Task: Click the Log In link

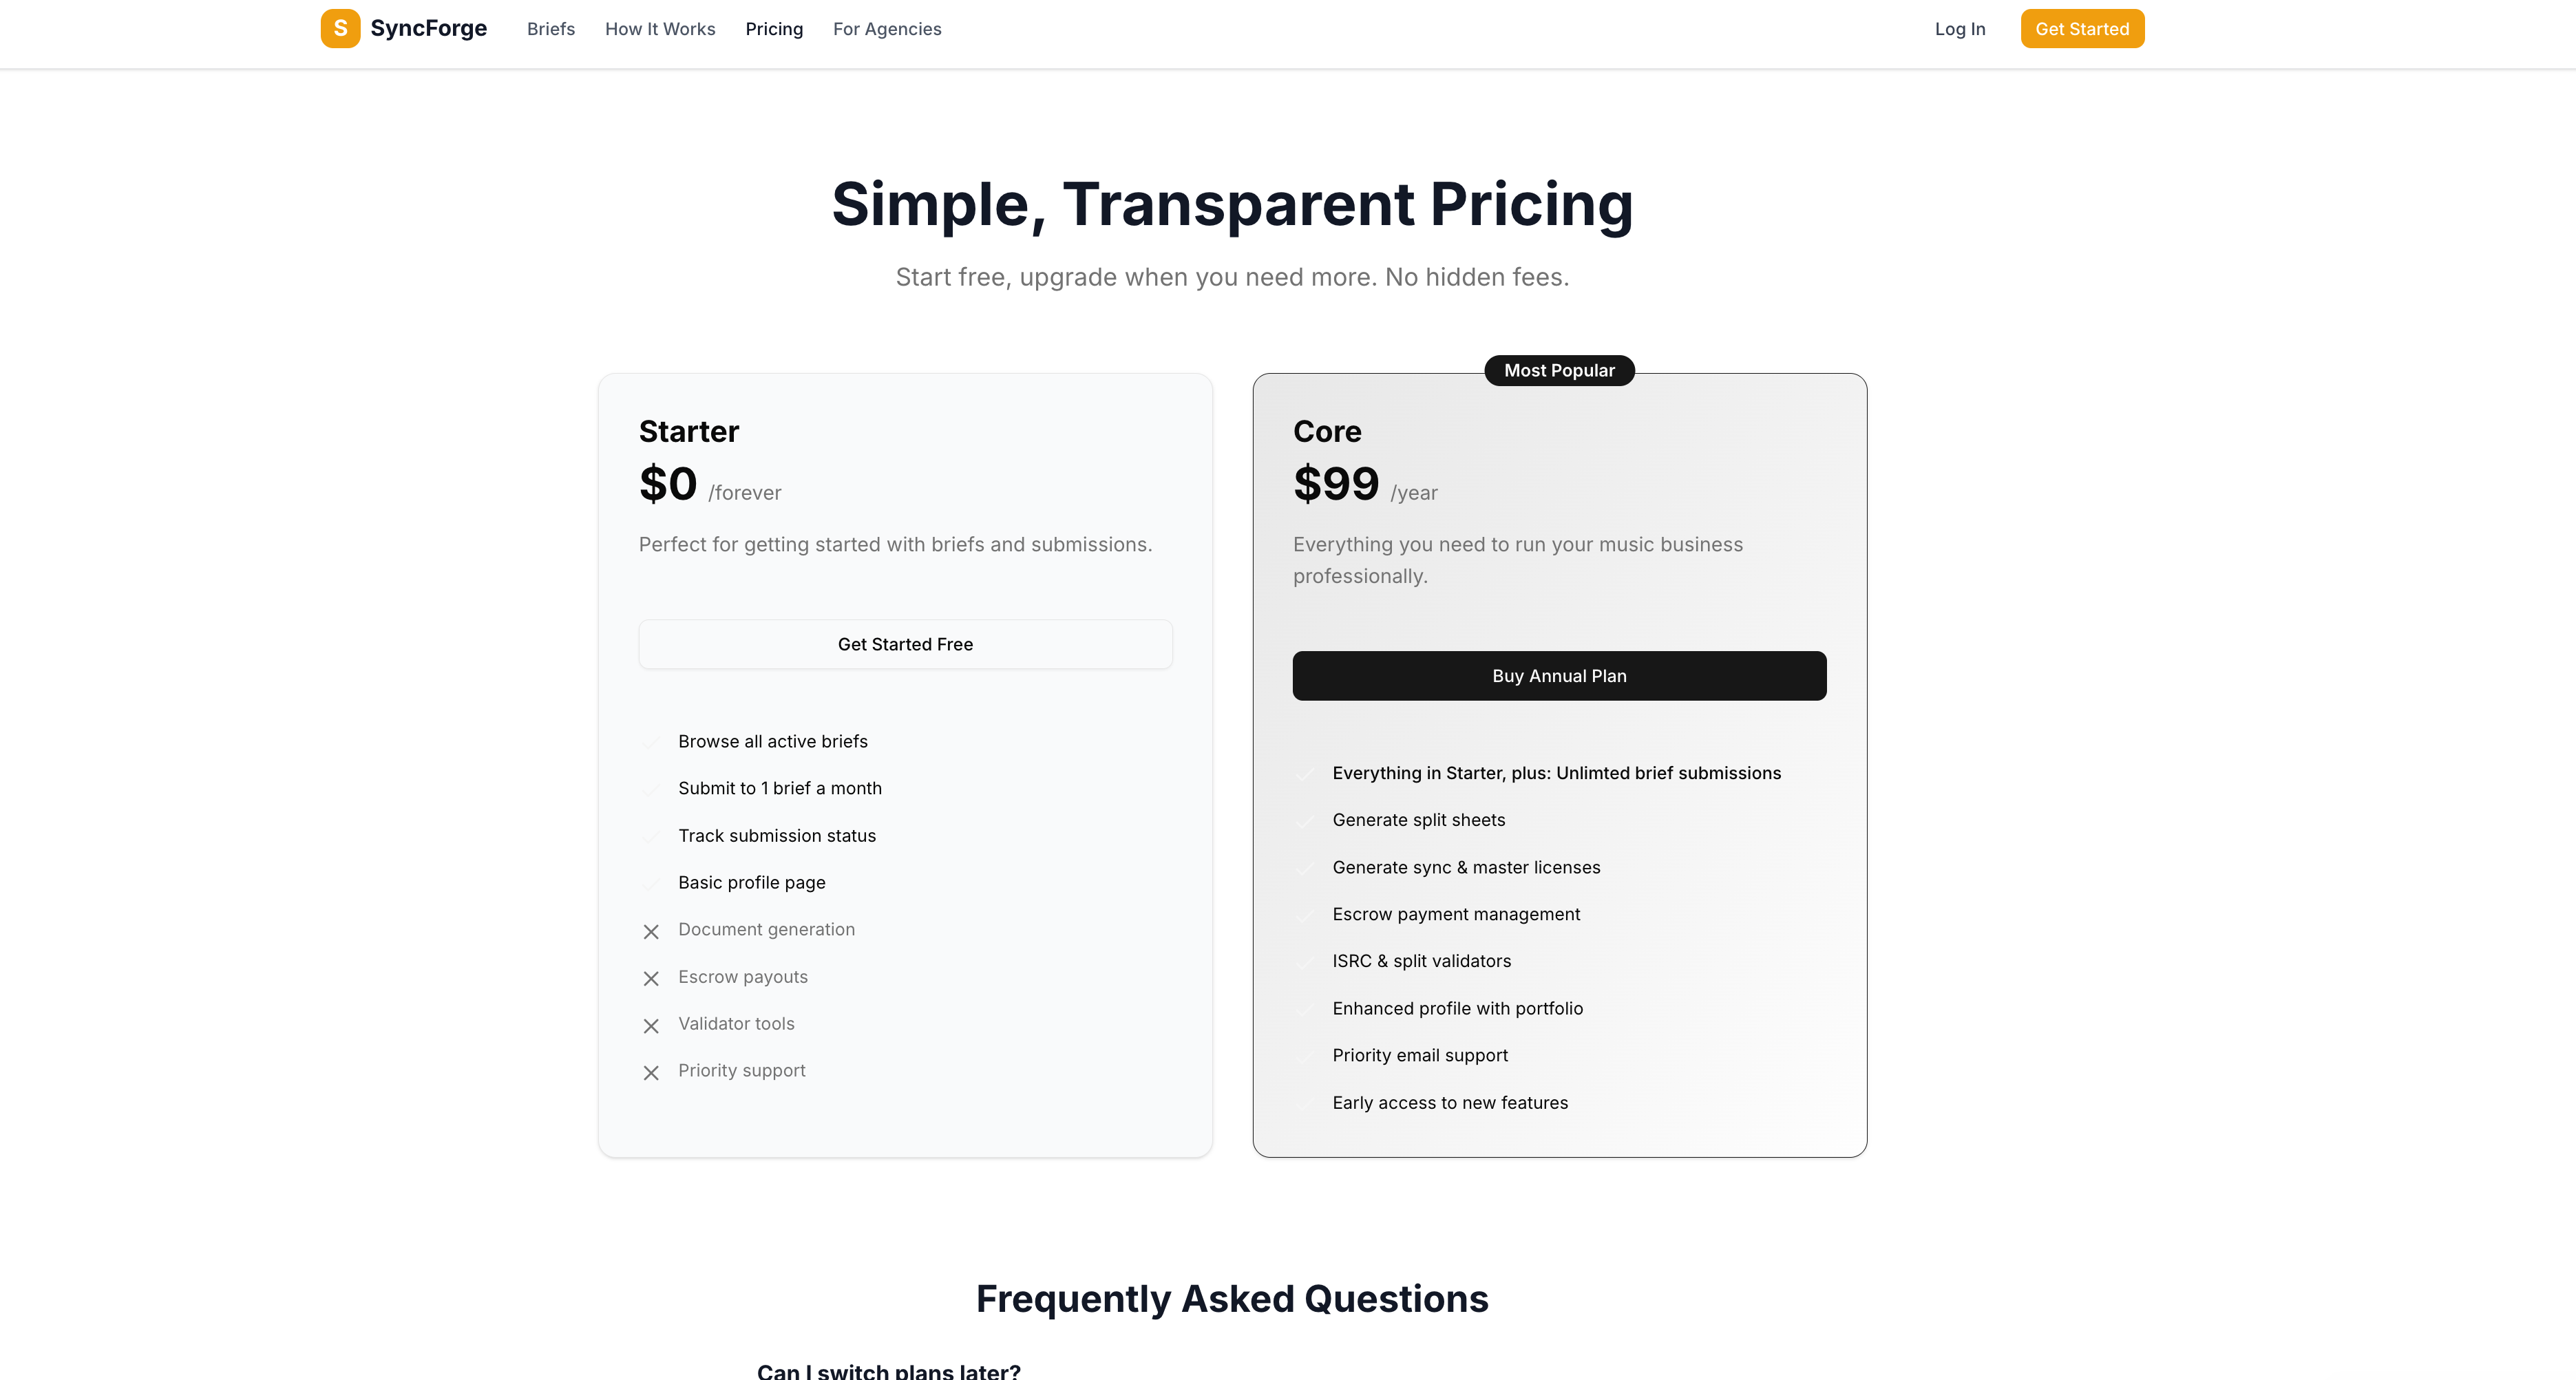Action: pyautogui.click(x=1959, y=29)
